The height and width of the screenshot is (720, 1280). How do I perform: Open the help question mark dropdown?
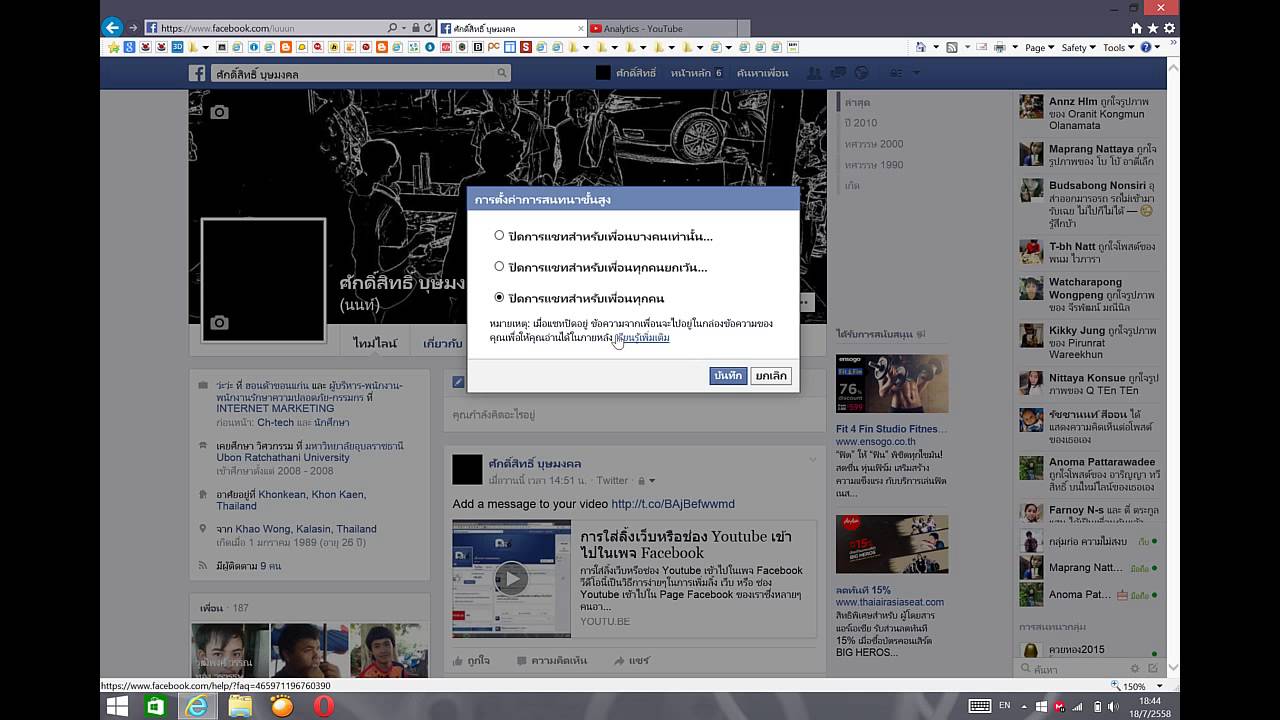pos(1150,47)
